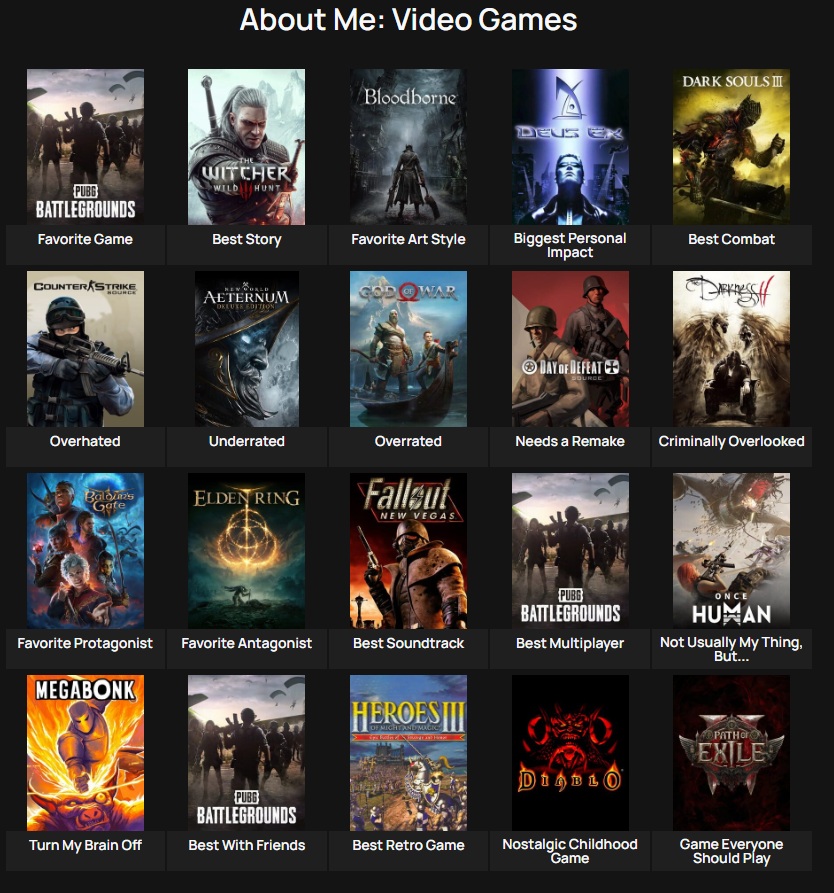Open the Baldur's Gate cover
The height and width of the screenshot is (893, 834).
(85, 551)
